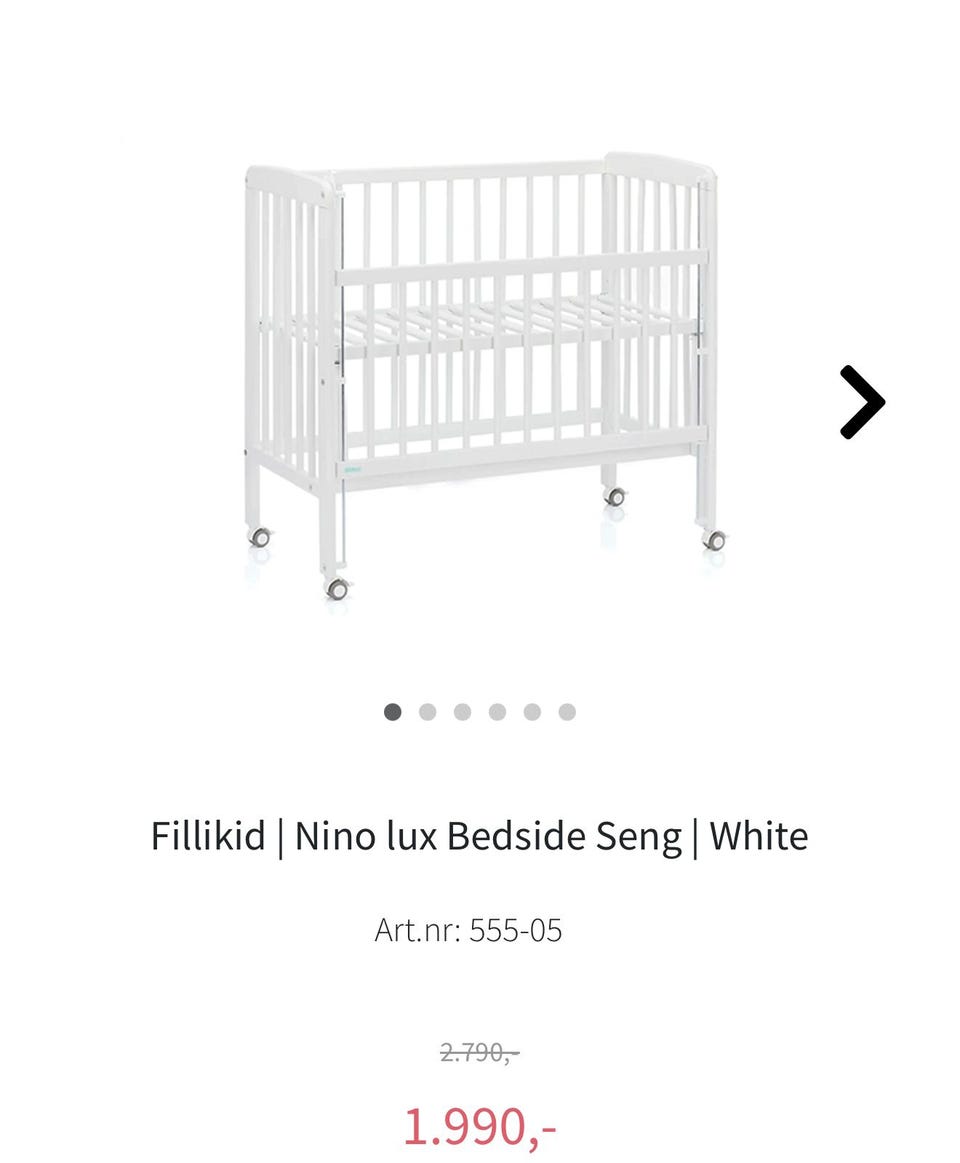This screenshot has height=1163, width=960.
Task: Go to the fourth carousel dot
Action: (497, 712)
